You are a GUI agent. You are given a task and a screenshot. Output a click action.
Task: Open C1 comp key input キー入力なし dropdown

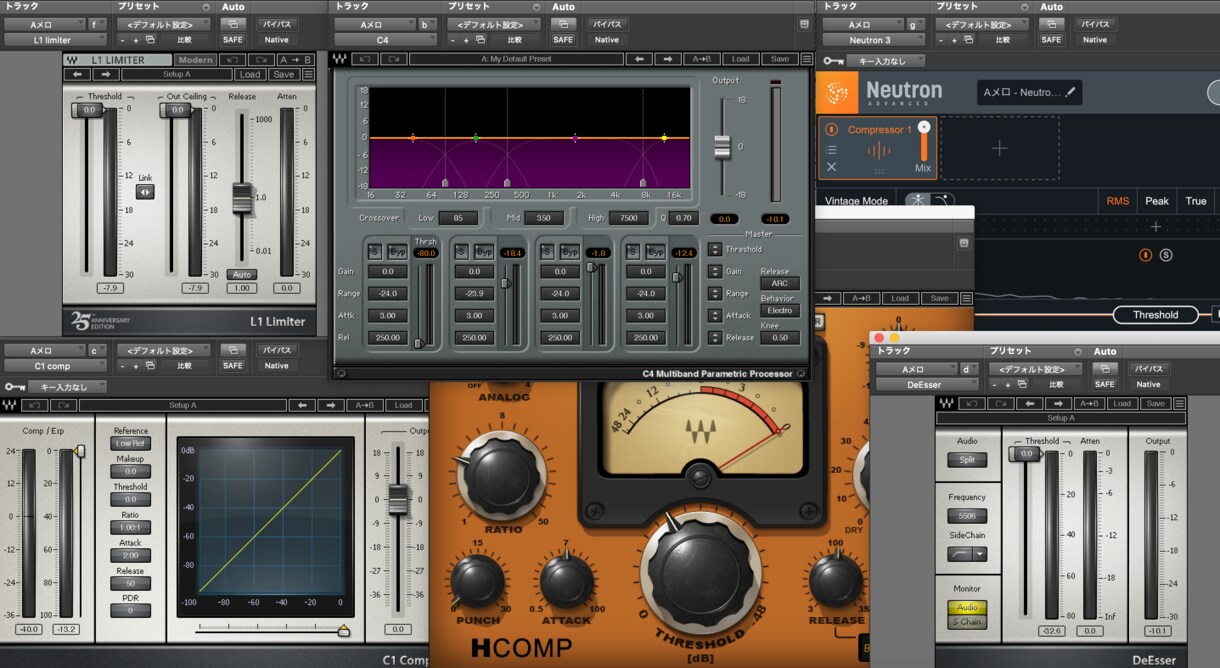[x=66, y=386]
